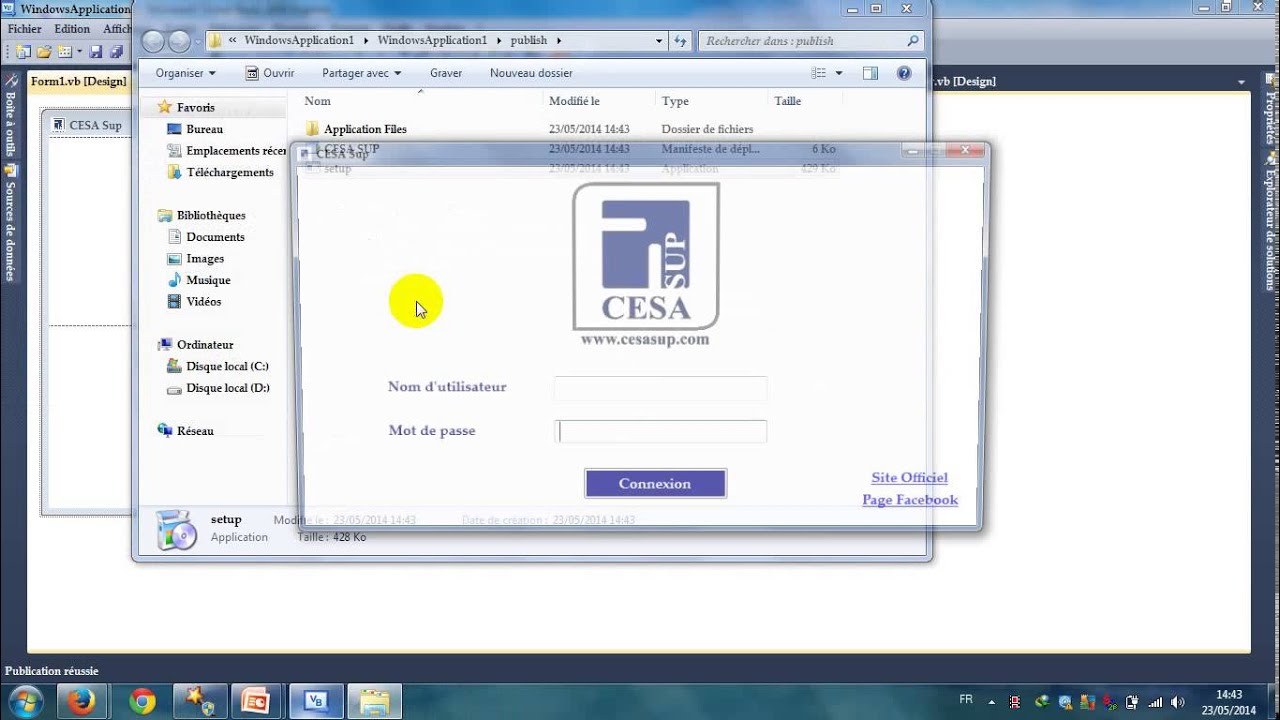
Task: Show hidden tray icons arrow
Action: [992, 701]
